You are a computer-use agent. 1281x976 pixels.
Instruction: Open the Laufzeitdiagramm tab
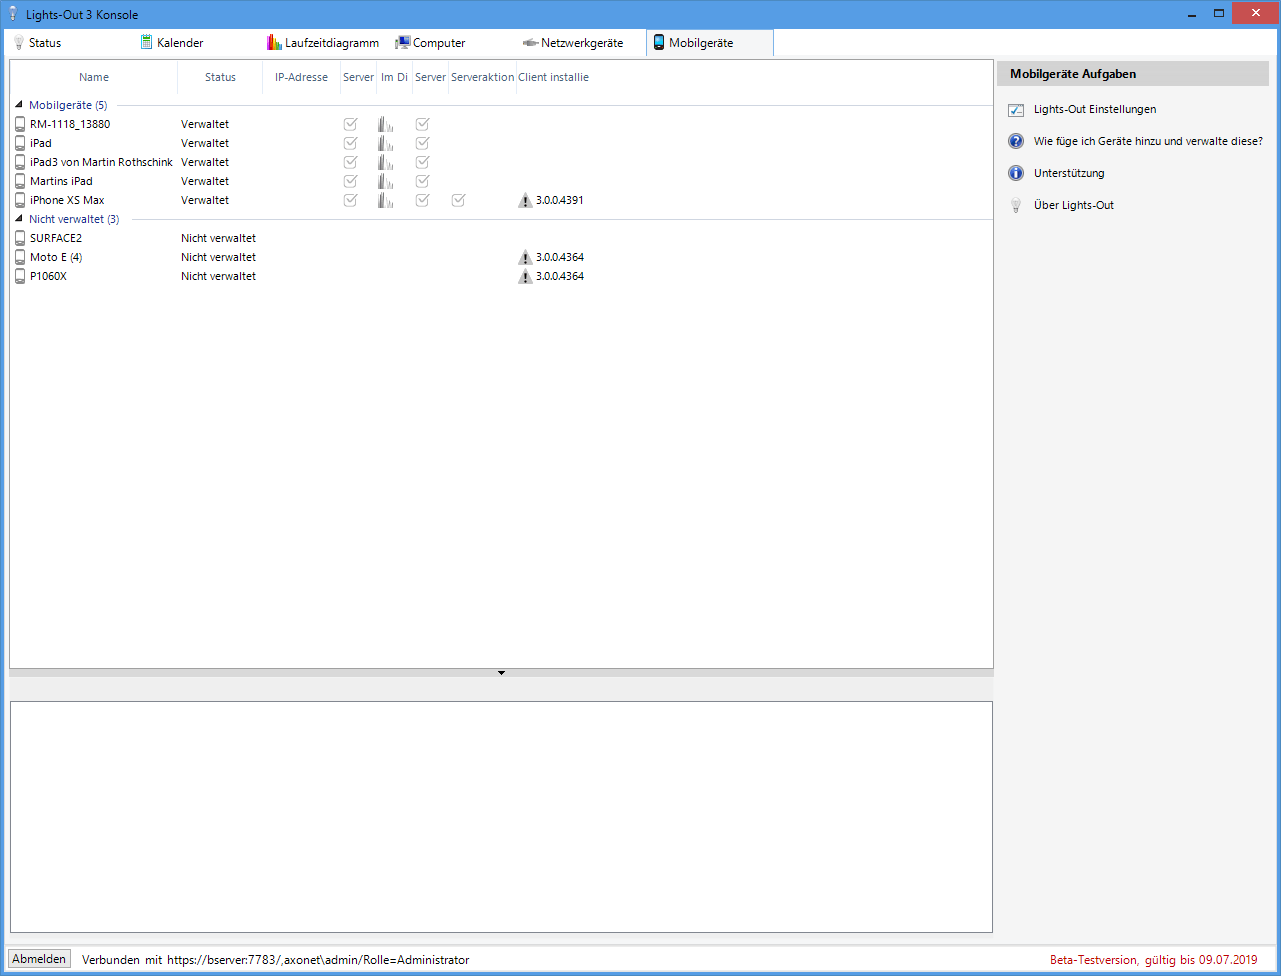point(323,43)
